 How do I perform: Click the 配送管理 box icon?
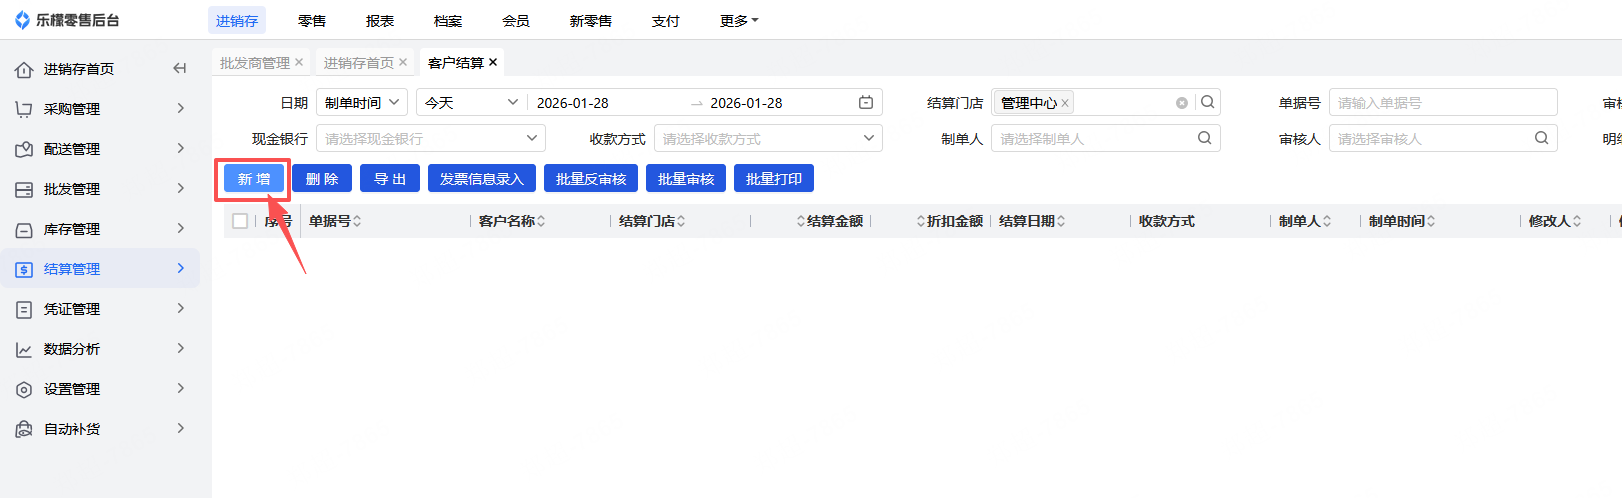point(24,149)
